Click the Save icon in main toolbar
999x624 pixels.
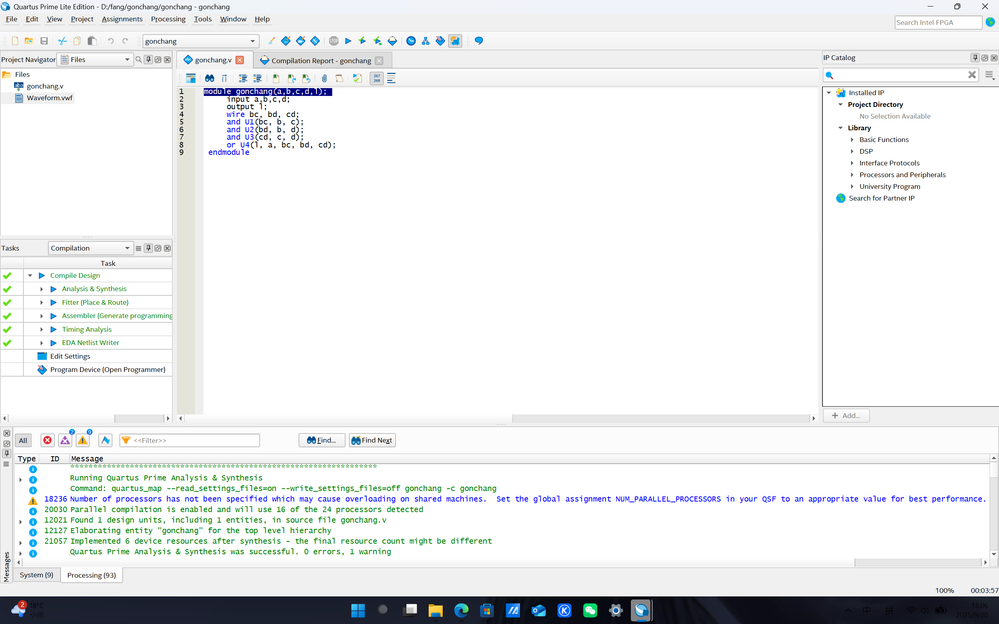44,41
